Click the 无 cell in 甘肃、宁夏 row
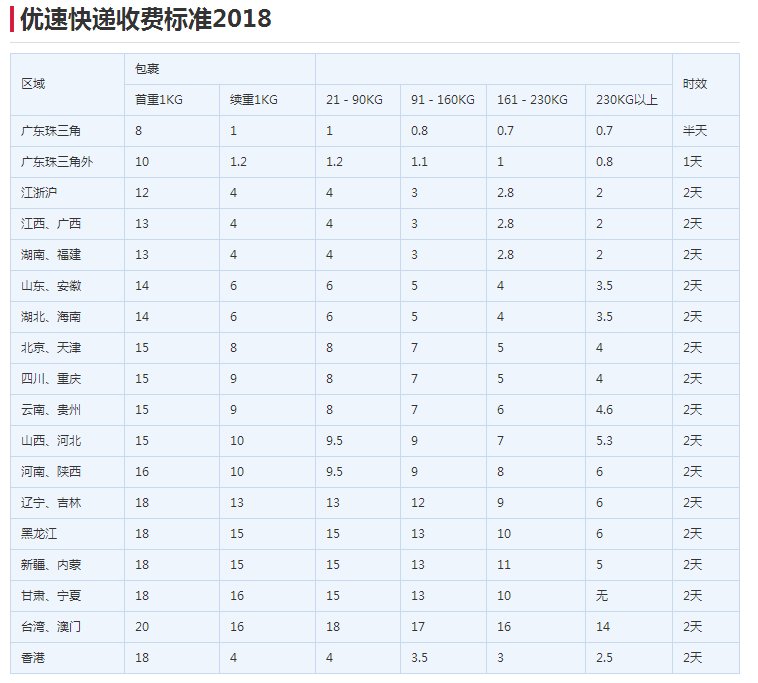Screen dimensions: 758x683 coord(602,596)
